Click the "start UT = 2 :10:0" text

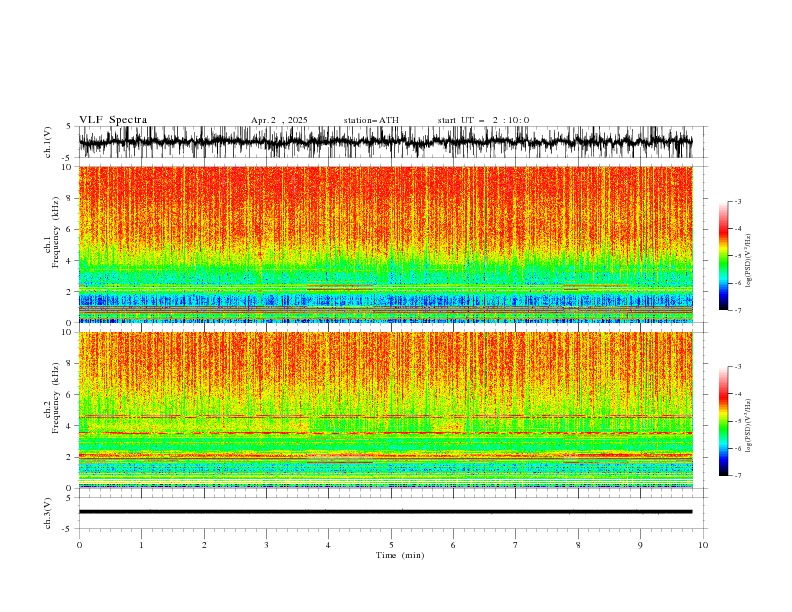pyautogui.click(x=483, y=120)
